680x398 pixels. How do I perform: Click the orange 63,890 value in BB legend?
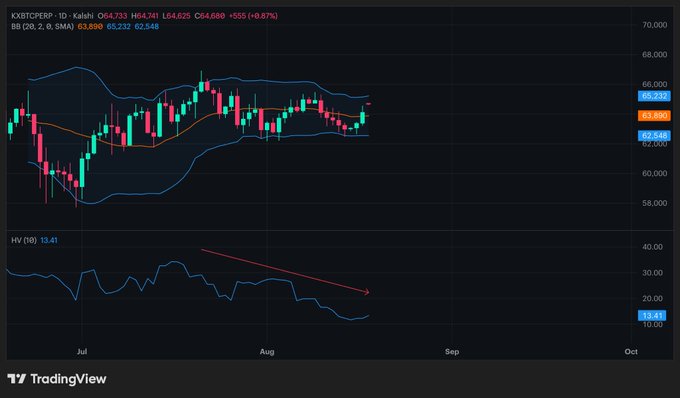pyautogui.click(x=90, y=26)
